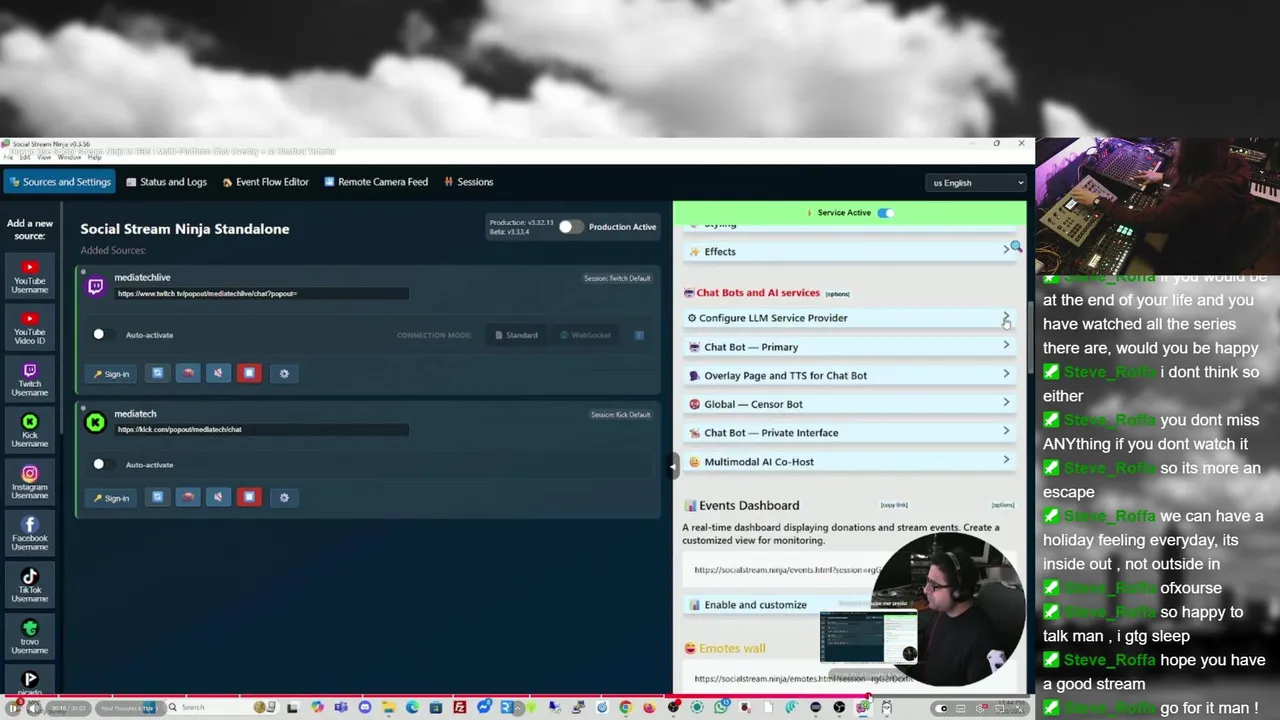Image resolution: width=1280 pixels, height=720 pixels.
Task: Toggle the Production Active switch
Action: pyautogui.click(x=570, y=227)
